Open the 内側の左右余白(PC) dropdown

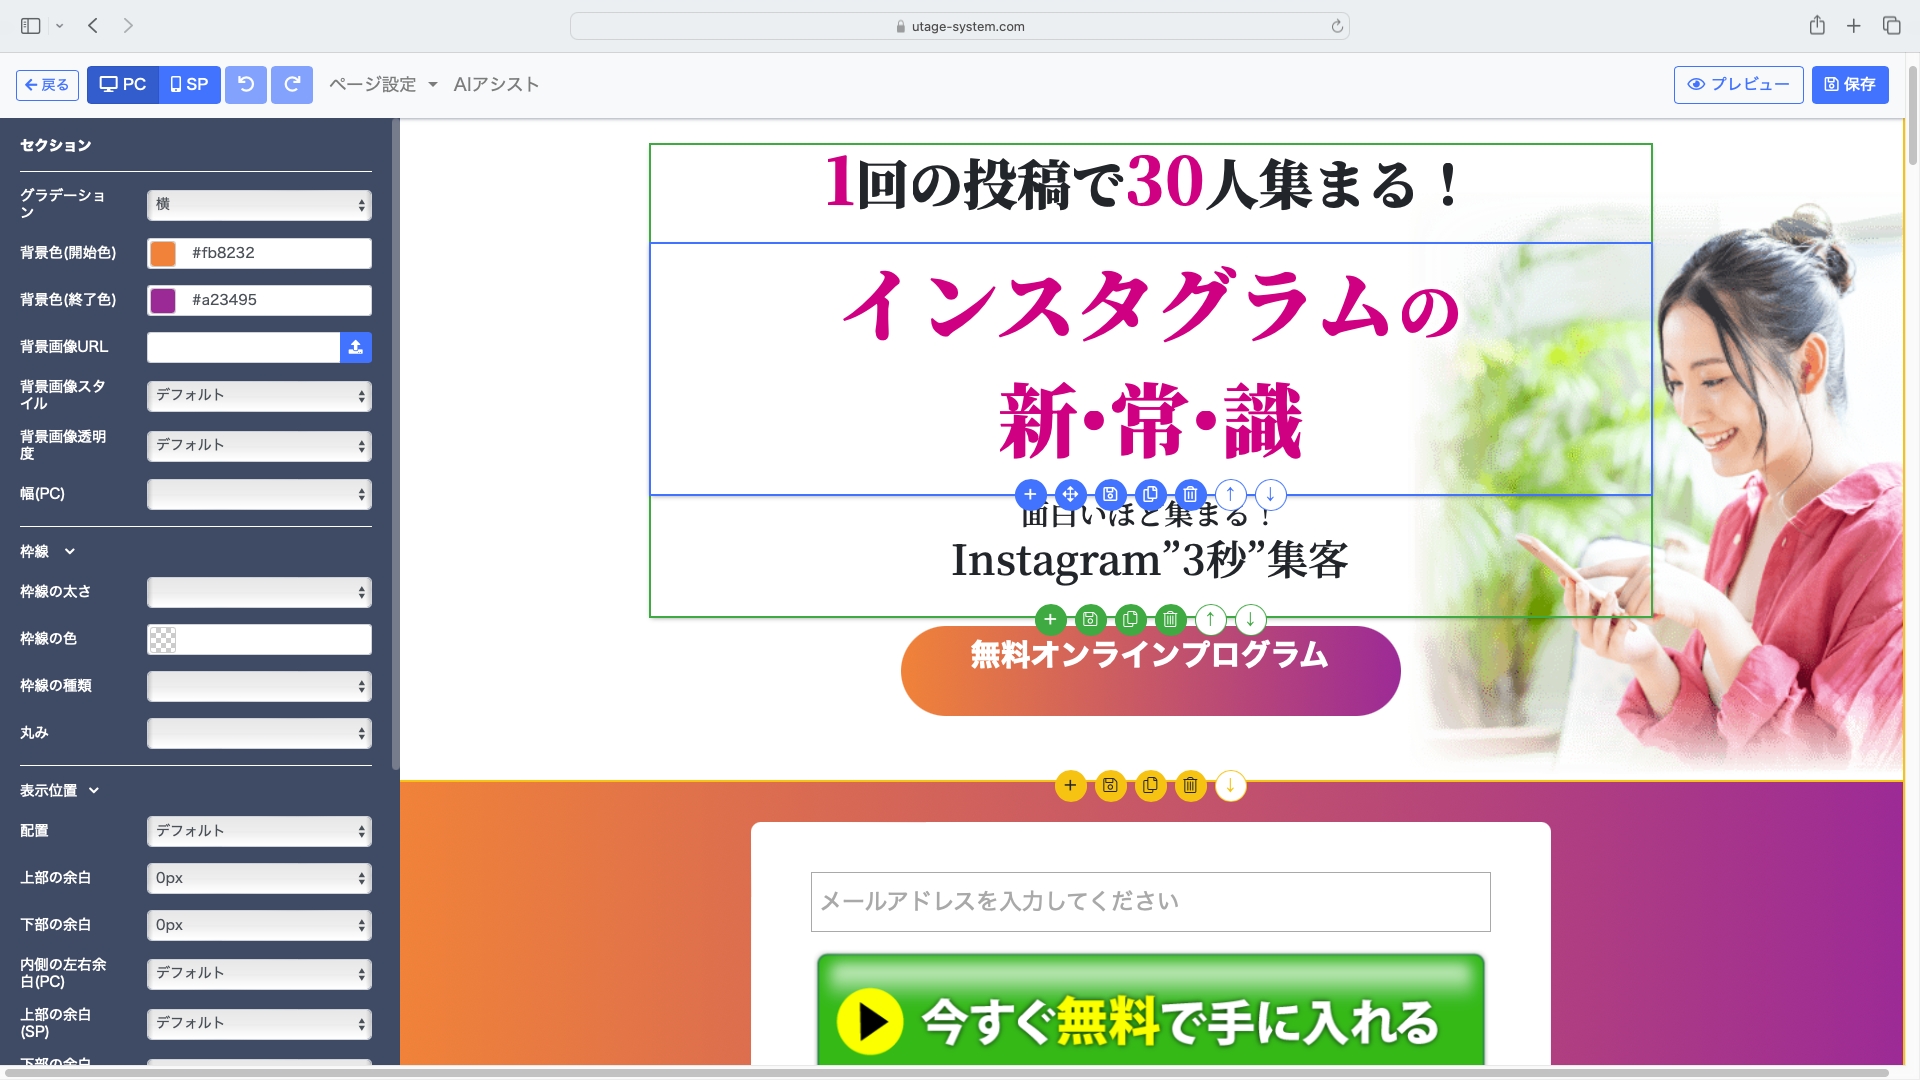pos(259,974)
